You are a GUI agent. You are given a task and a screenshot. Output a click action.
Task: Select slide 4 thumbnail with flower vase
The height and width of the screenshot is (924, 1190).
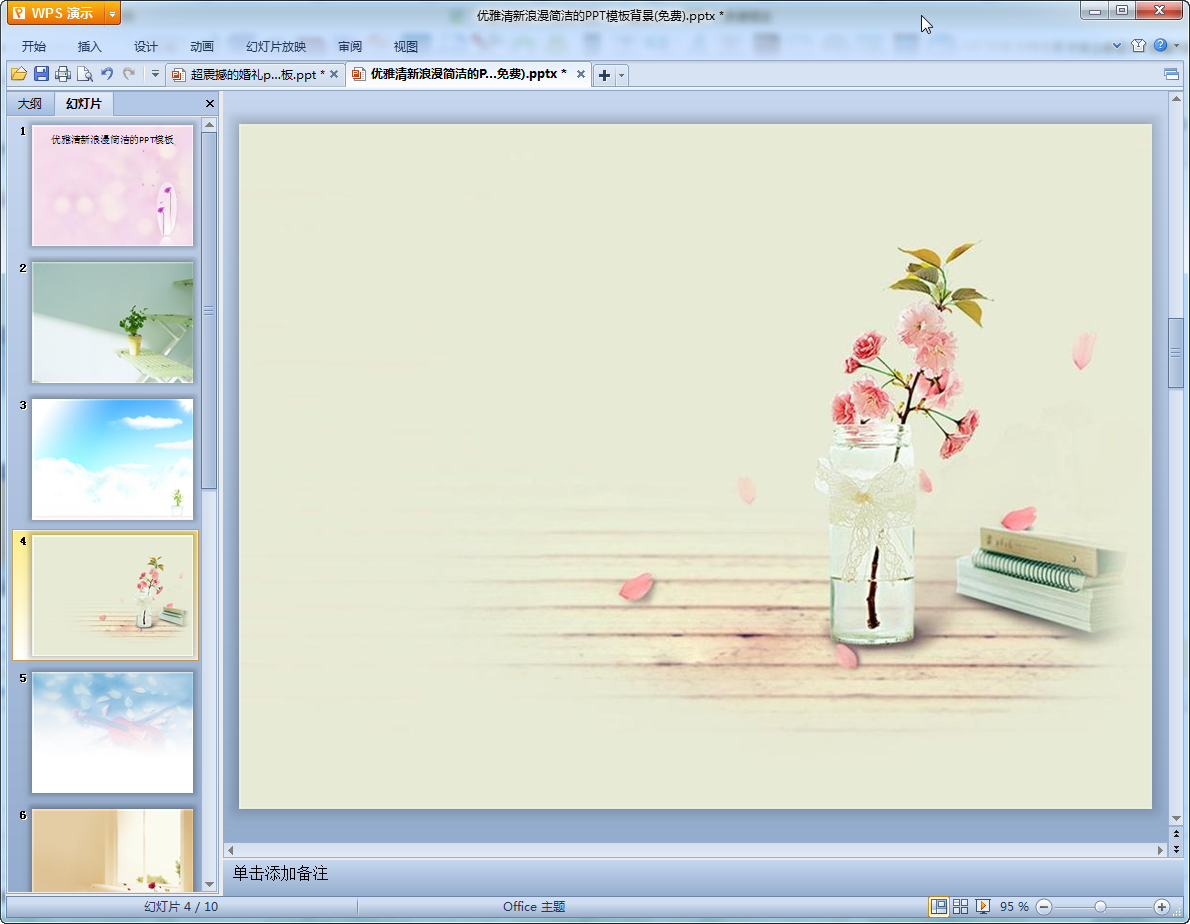point(112,596)
